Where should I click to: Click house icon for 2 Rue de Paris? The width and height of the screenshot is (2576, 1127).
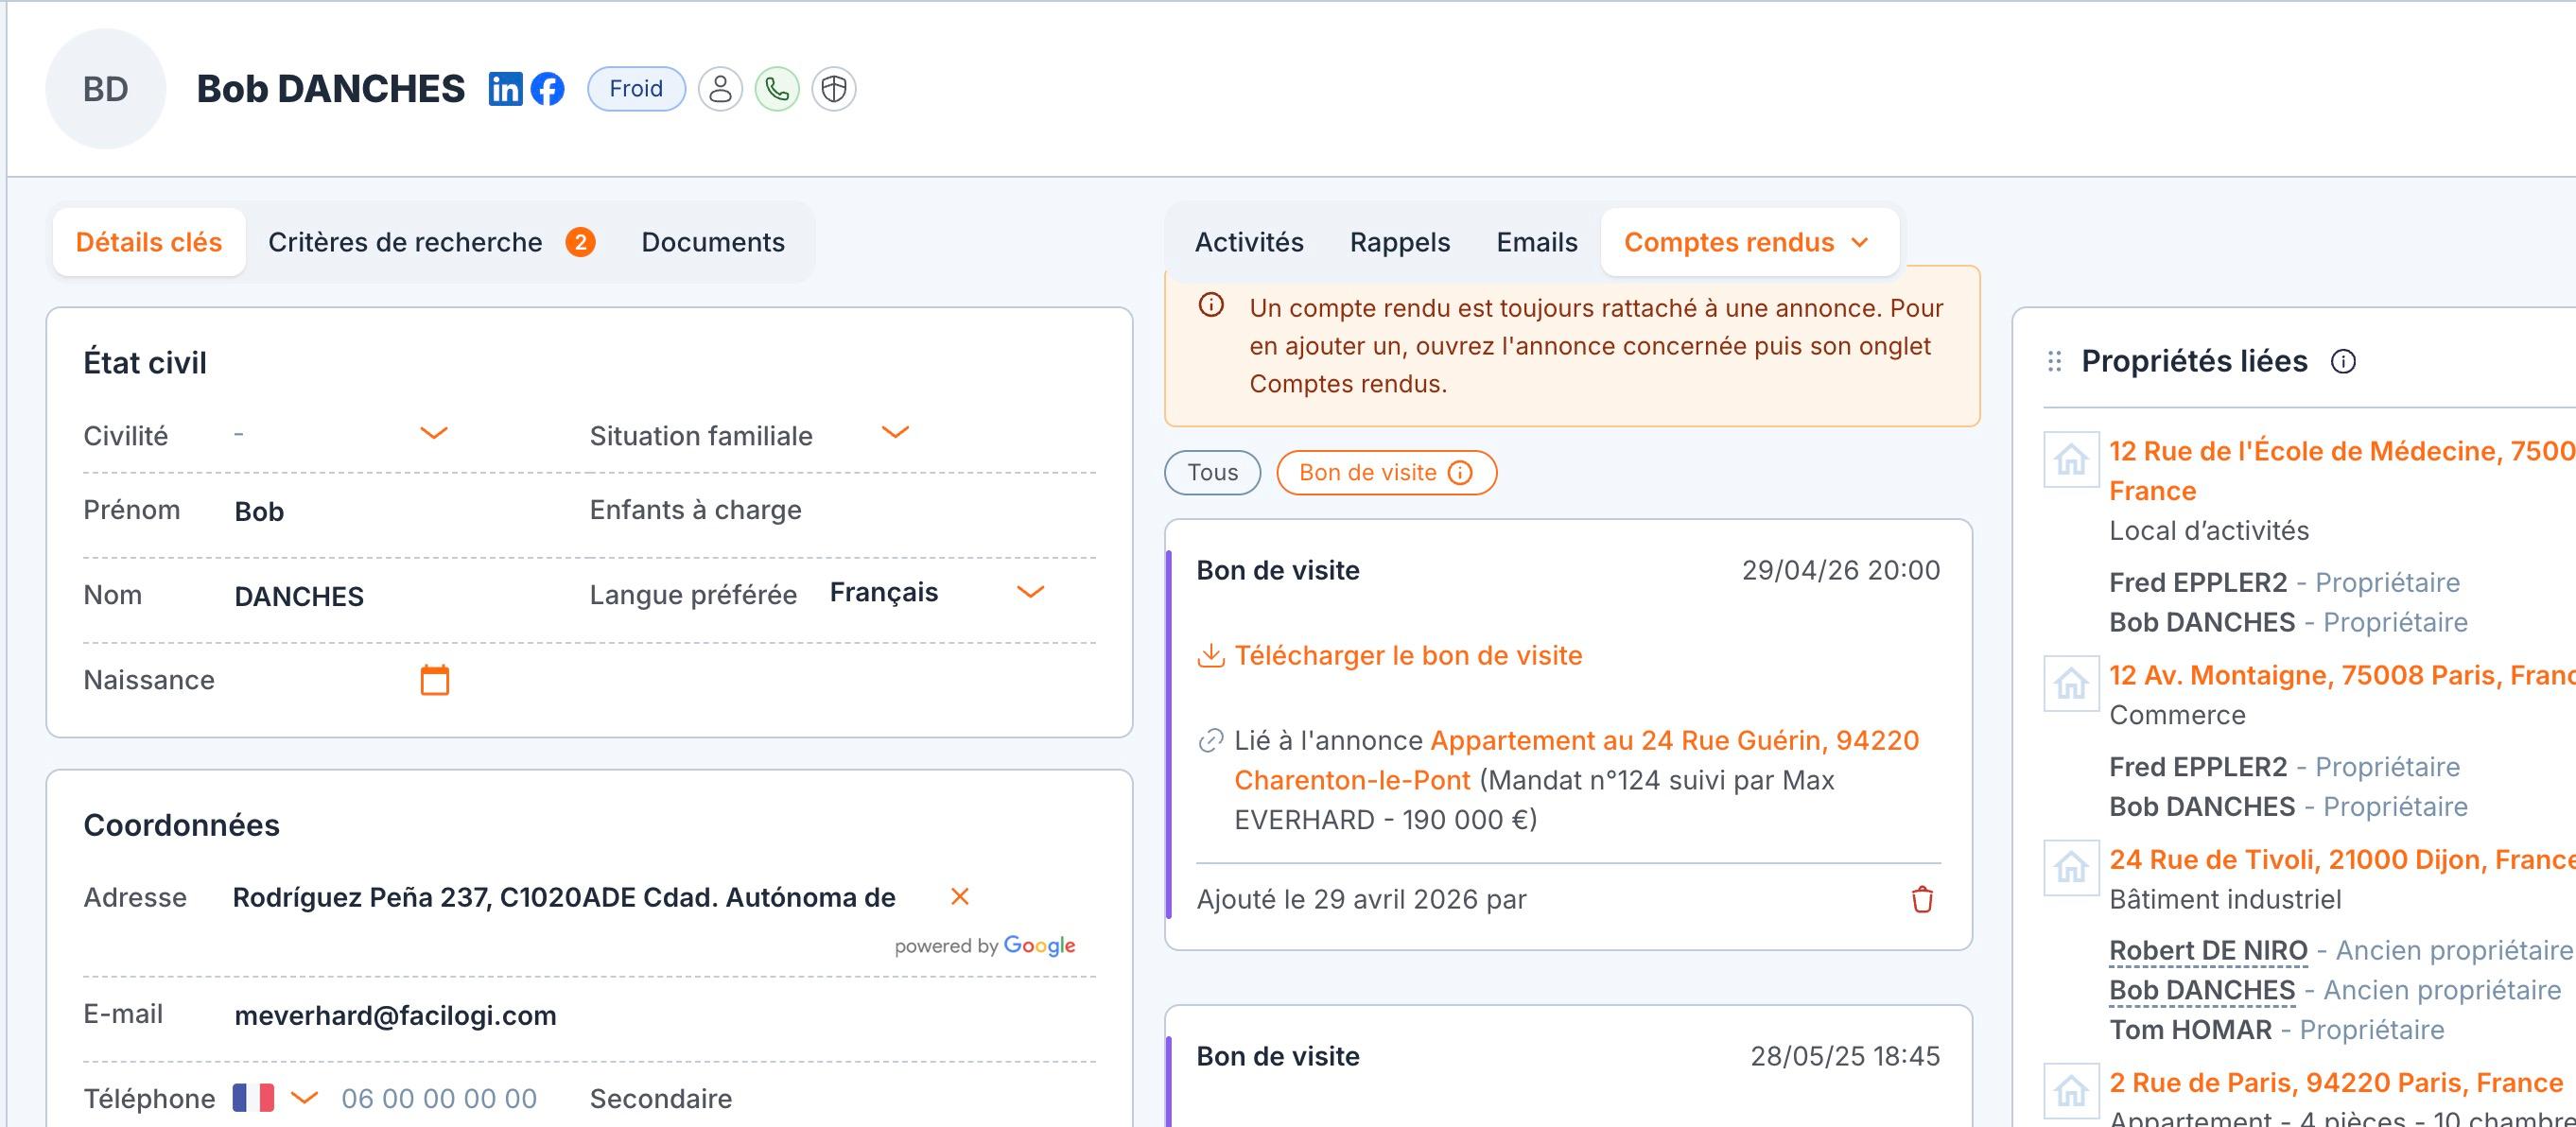(2071, 1090)
